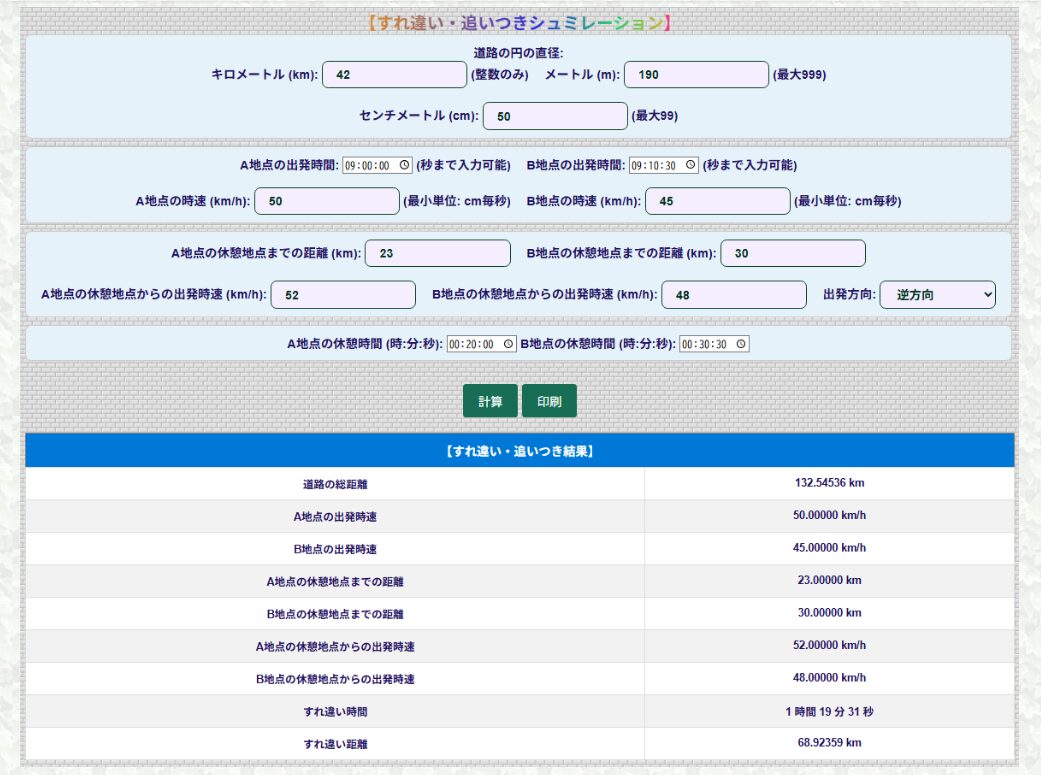
Task: Click the B地点の時速 input showing 45
Action: [x=717, y=201]
